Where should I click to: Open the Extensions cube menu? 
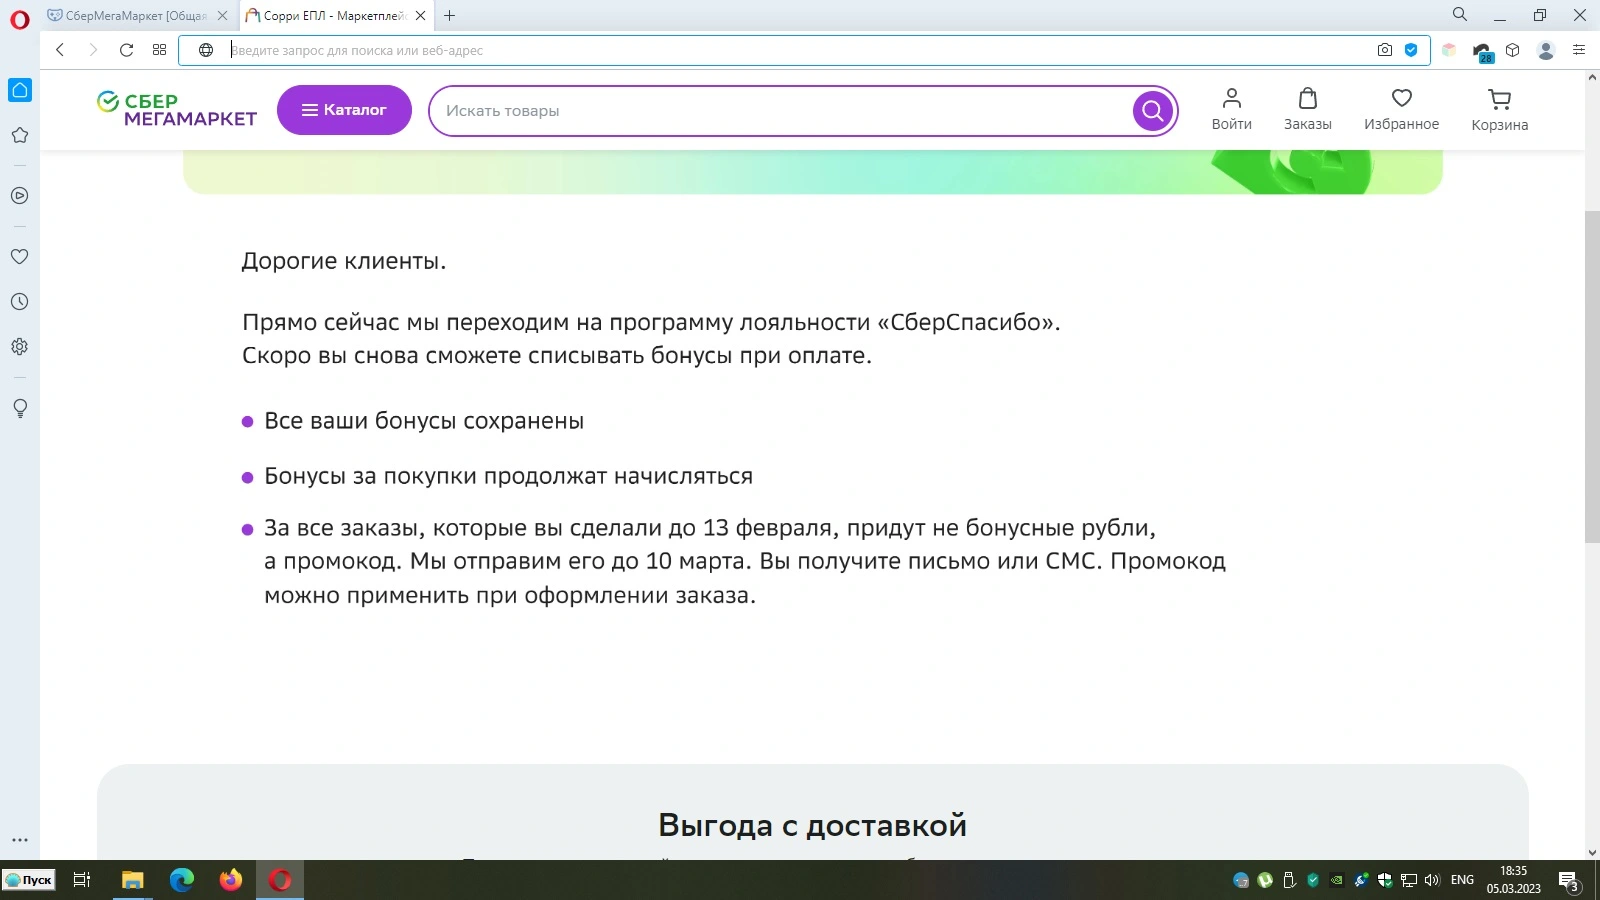pyautogui.click(x=1513, y=50)
